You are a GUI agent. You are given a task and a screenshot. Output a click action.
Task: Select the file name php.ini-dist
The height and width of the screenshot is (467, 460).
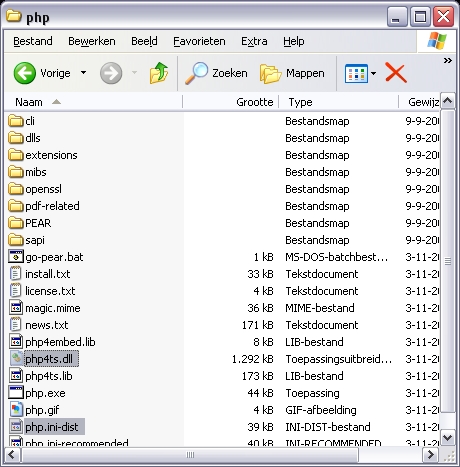52,427
